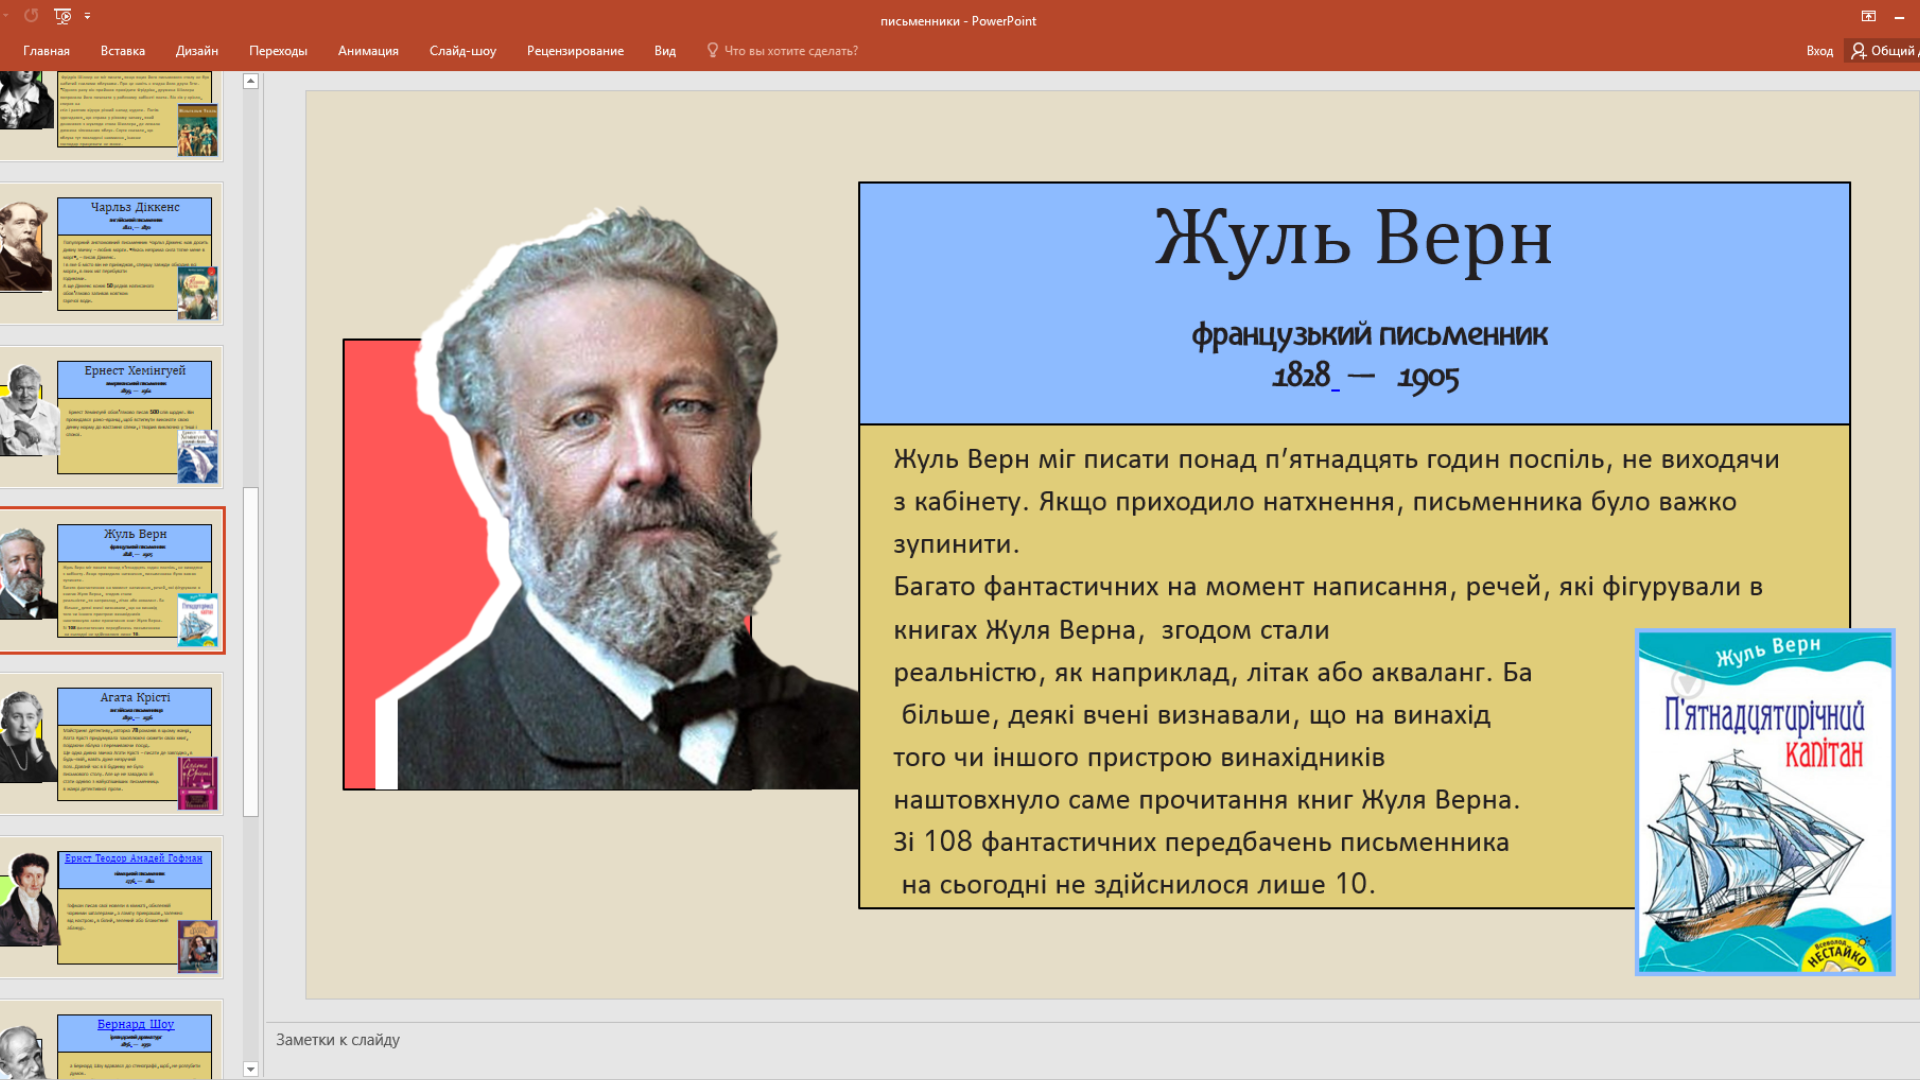The width and height of the screenshot is (1920, 1080).
Task: Open Ribbon Display Options in title bar
Action: [1868, 16]
